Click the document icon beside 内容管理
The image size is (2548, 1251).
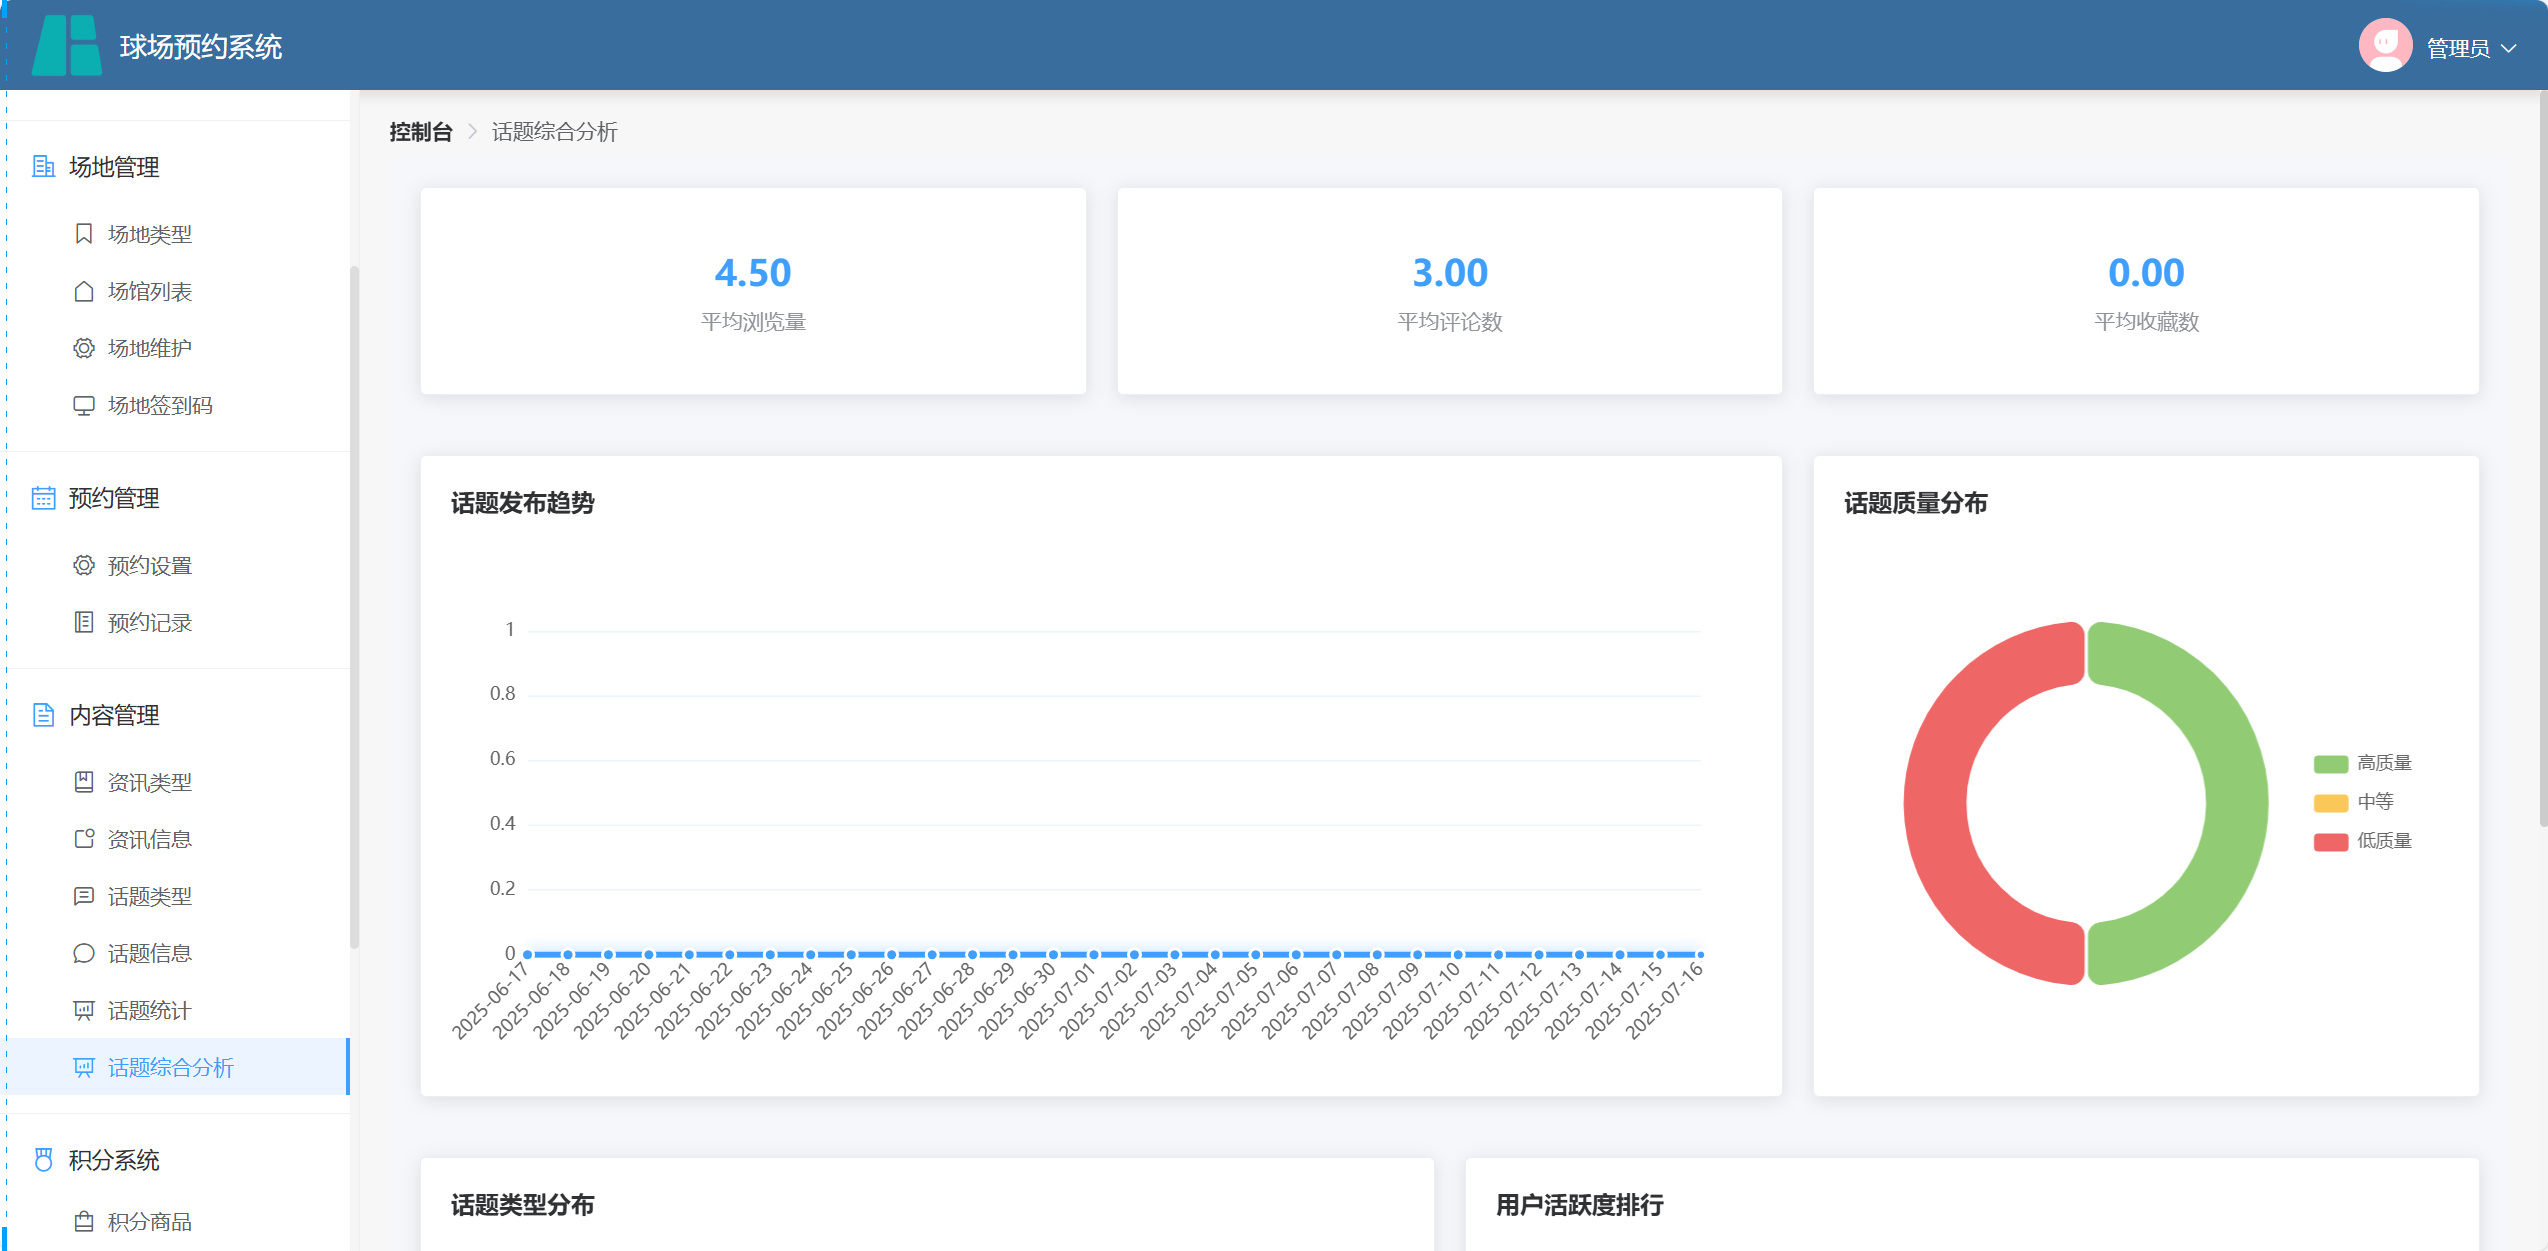pyautogui.click(x=43, y=715)
